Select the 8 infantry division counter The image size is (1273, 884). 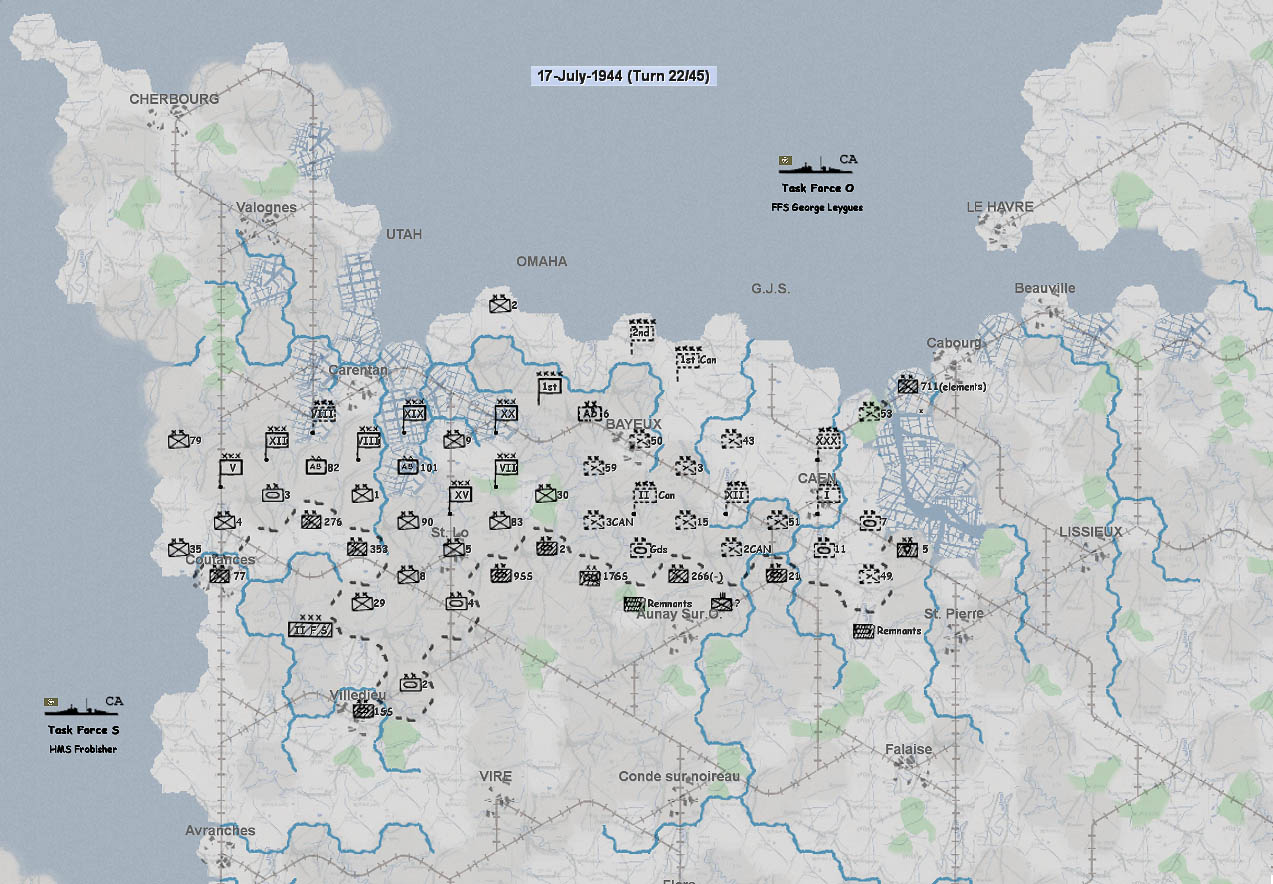pyautogui.click(x=407, y=575)
